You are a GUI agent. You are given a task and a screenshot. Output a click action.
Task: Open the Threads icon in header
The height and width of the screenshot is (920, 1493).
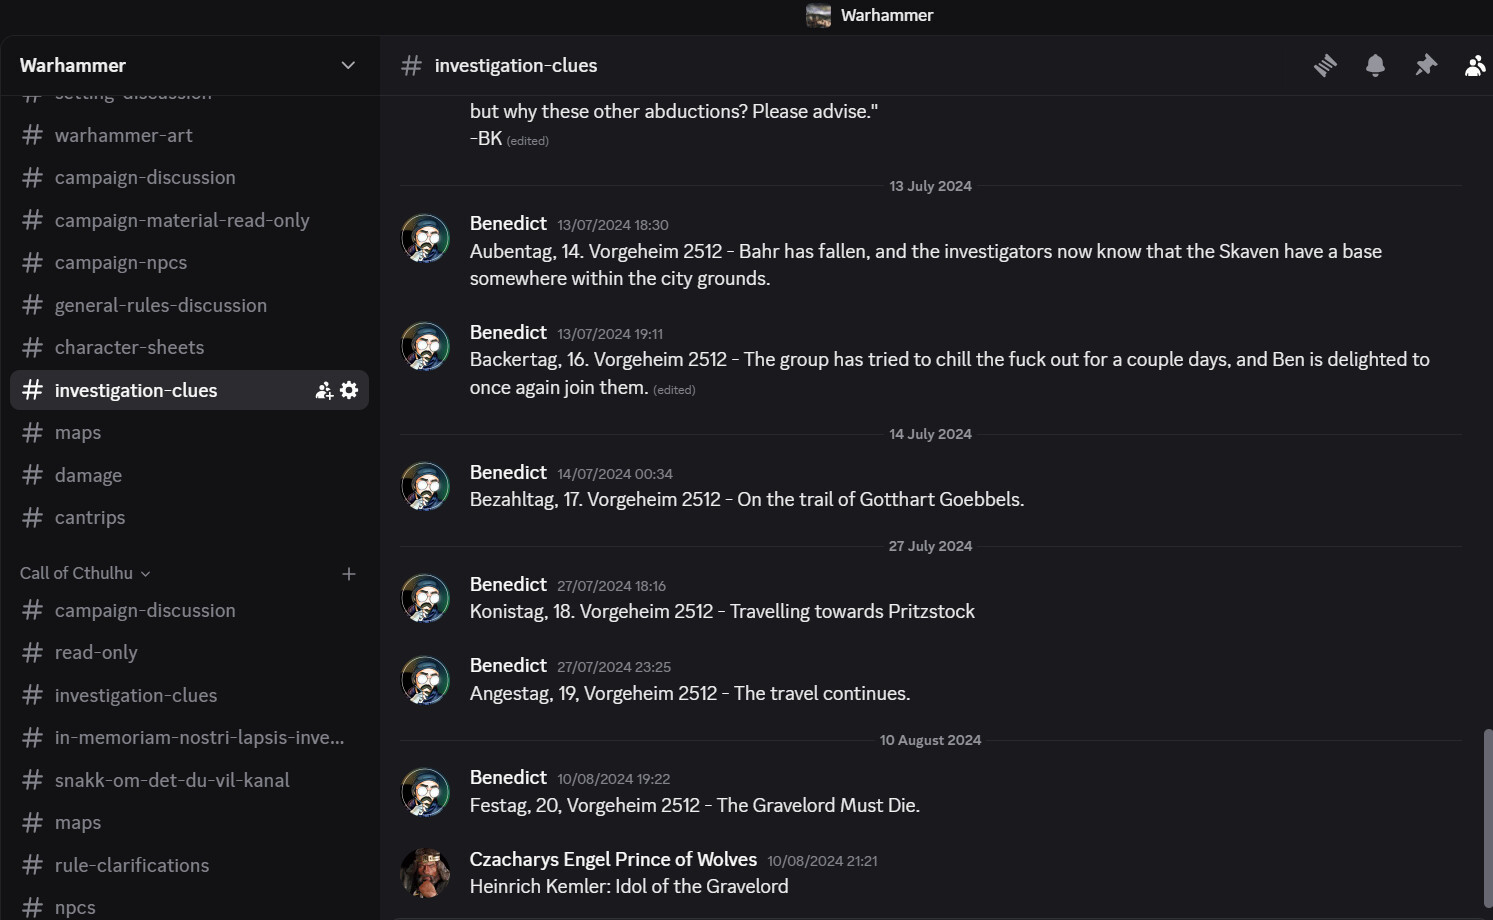coord(1325,66)
